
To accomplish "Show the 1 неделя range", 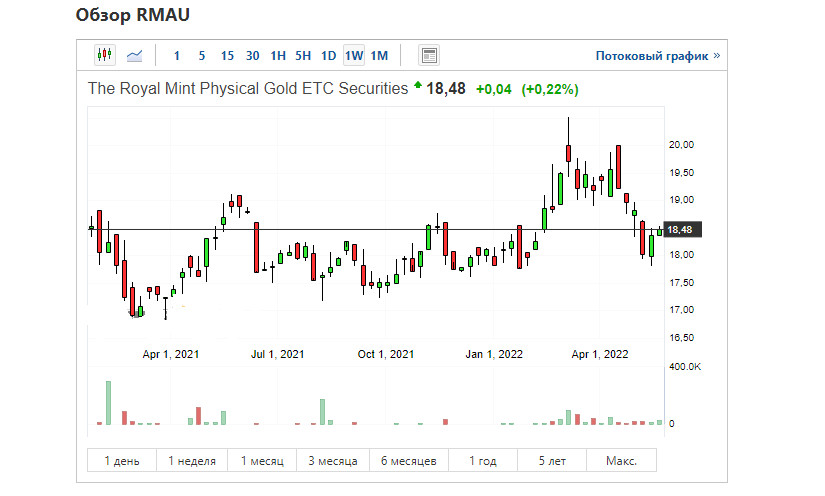I will pos(192,460).
